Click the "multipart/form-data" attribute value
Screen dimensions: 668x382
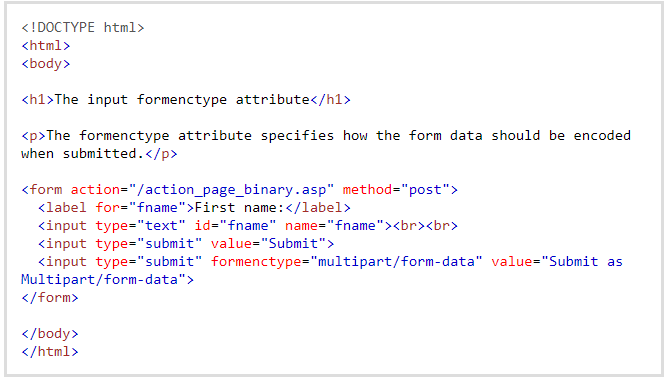pos(396,261)
